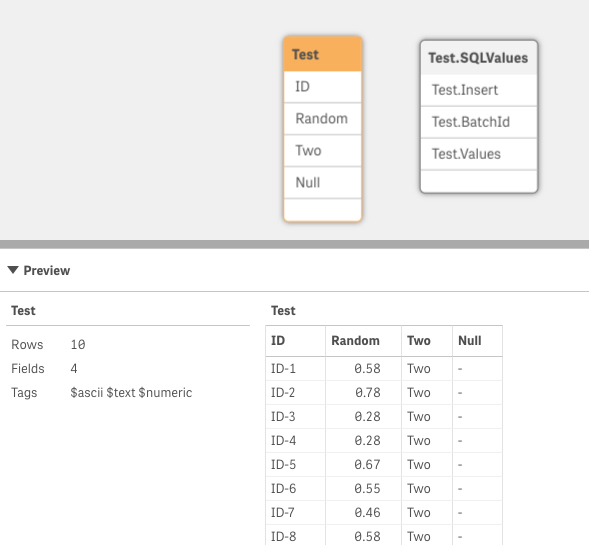This screenshot has width=589, height=550.
Task: Click the Random column header in preview
Action: [363, 341]
